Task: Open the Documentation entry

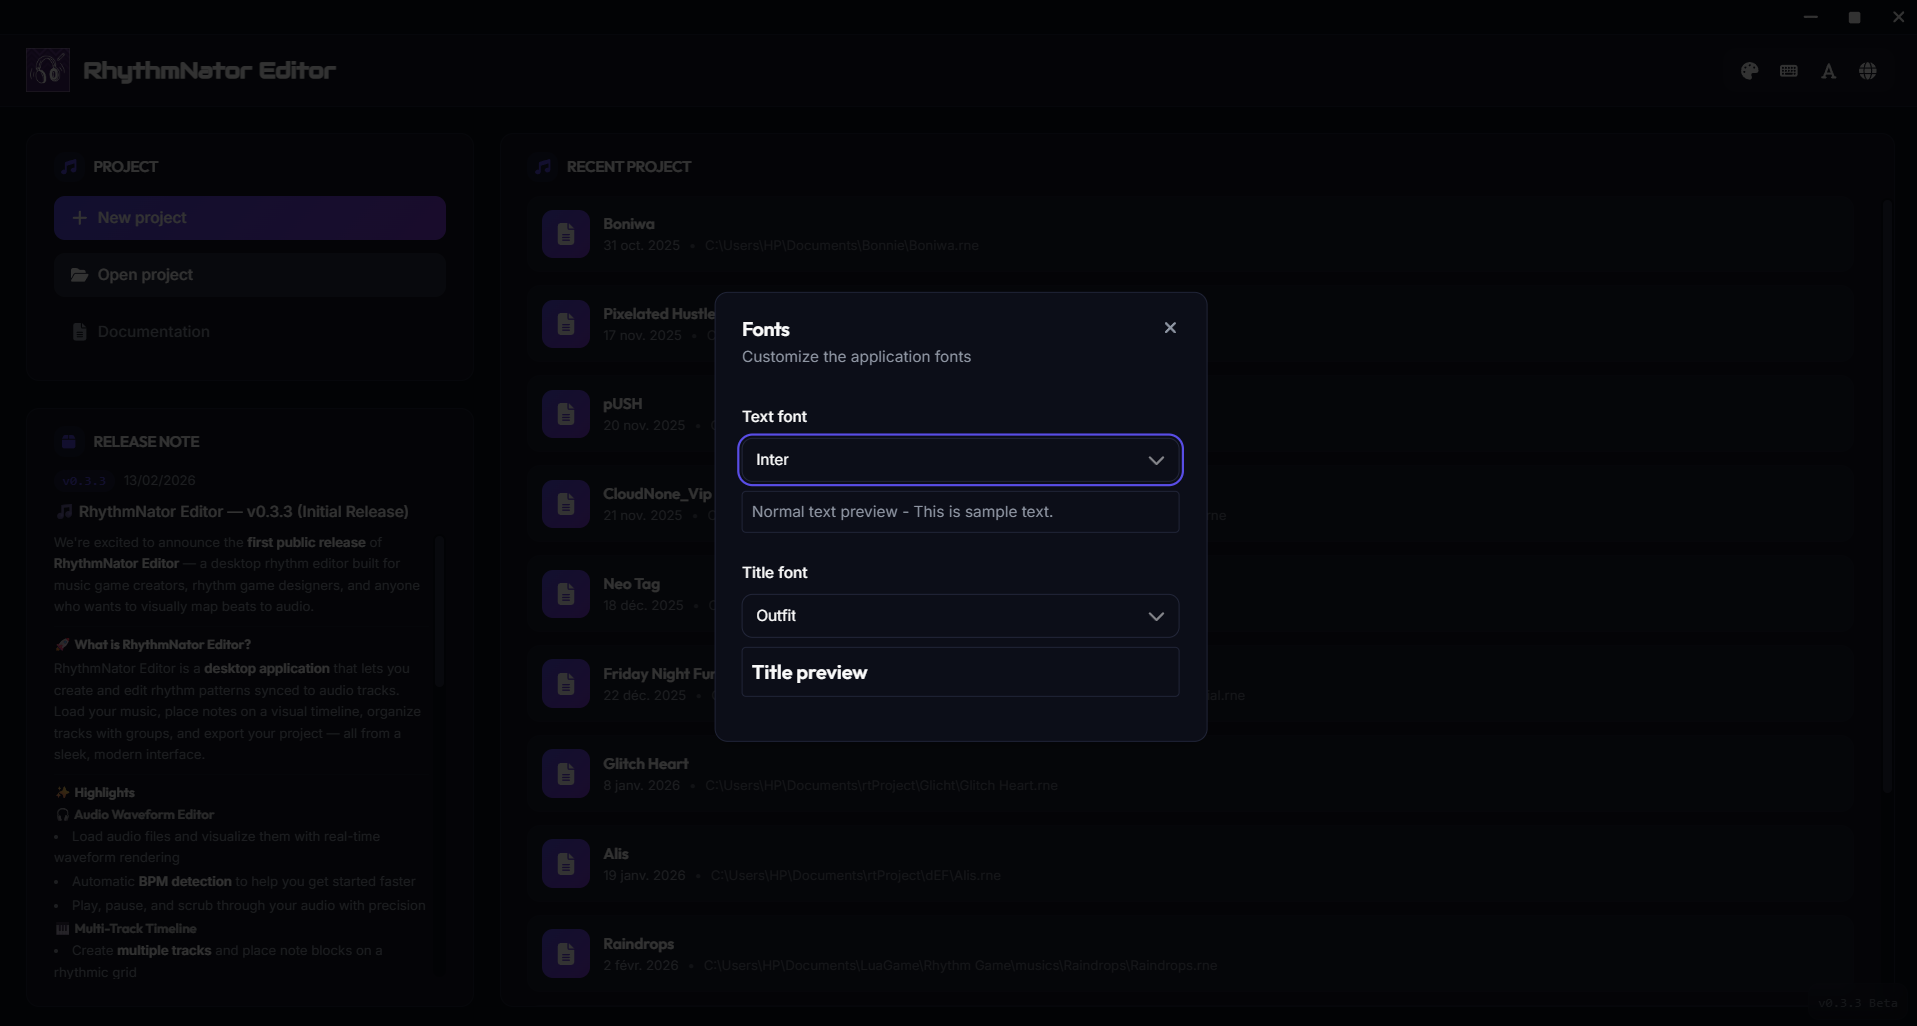Action: (x=249, y=331)
